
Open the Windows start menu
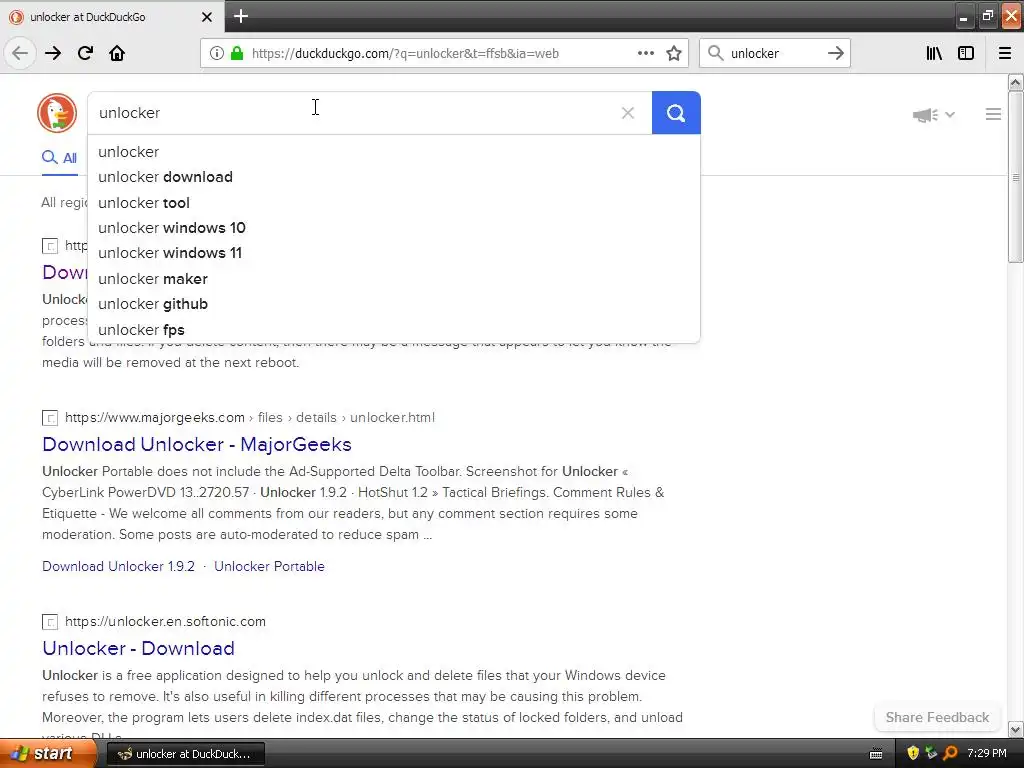(x=48, y=754)
